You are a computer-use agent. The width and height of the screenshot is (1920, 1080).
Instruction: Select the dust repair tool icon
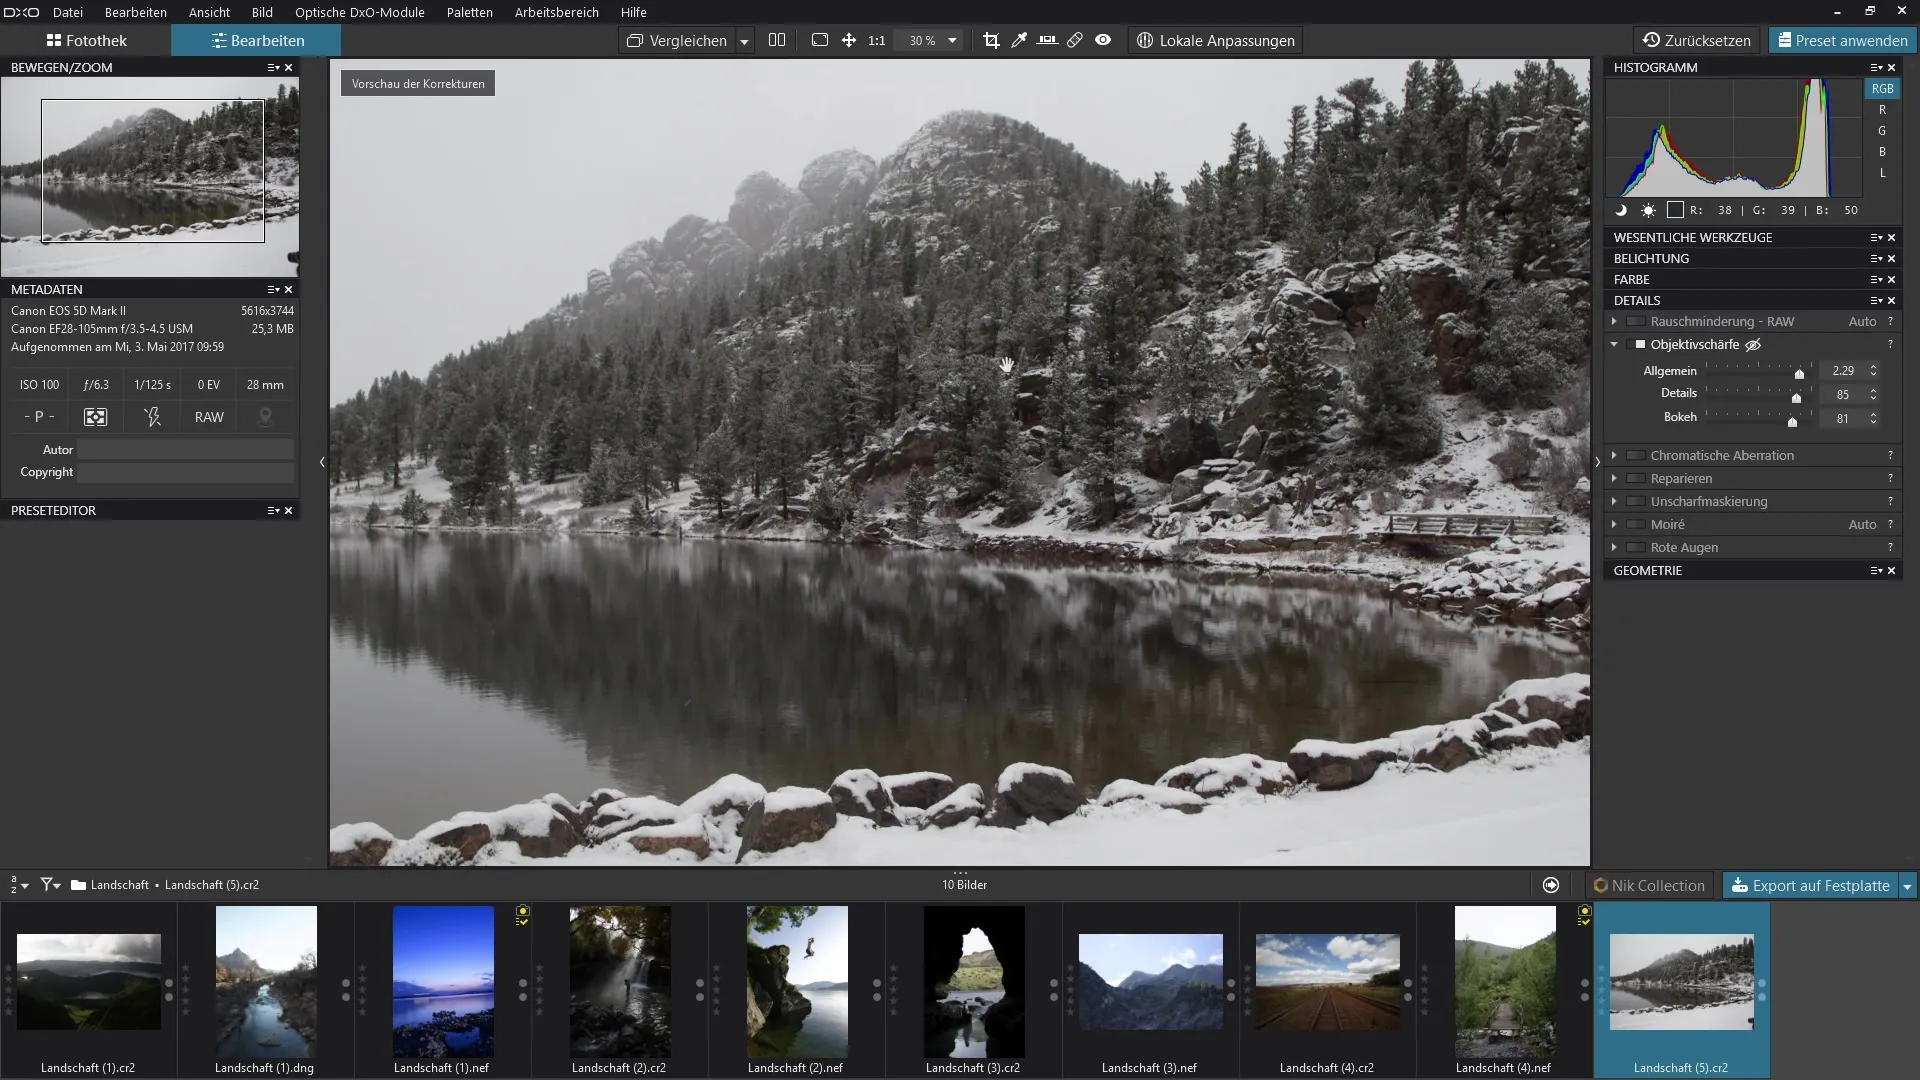coord(1075,41)
